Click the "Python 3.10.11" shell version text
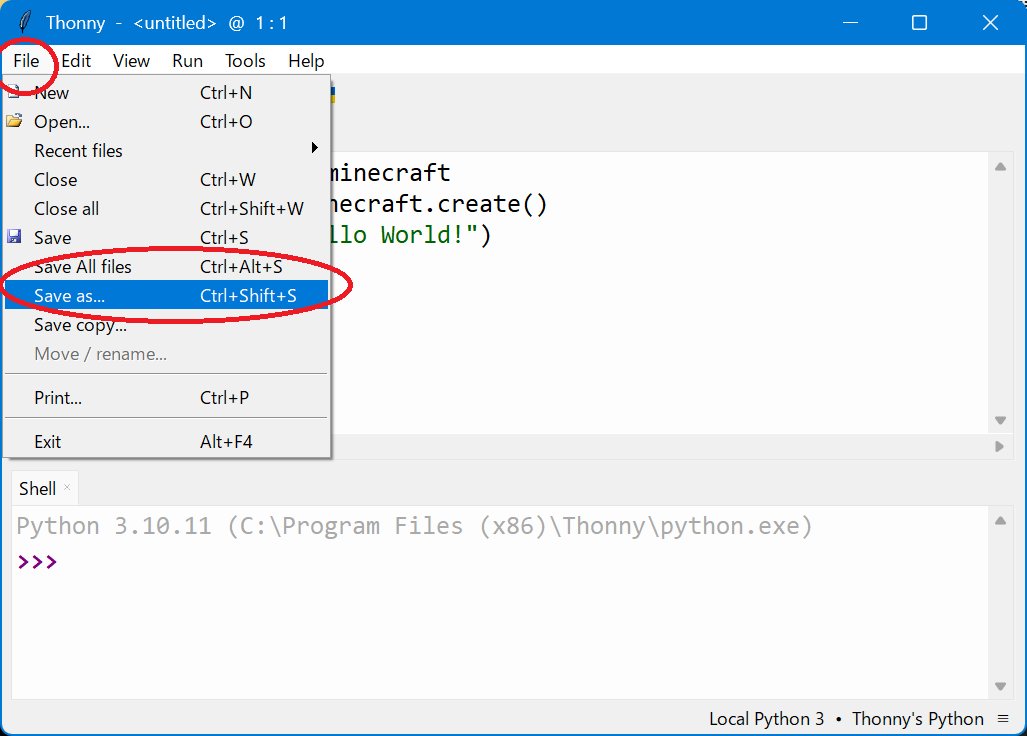Screen dimensions: 1027x736 (114, 526)
